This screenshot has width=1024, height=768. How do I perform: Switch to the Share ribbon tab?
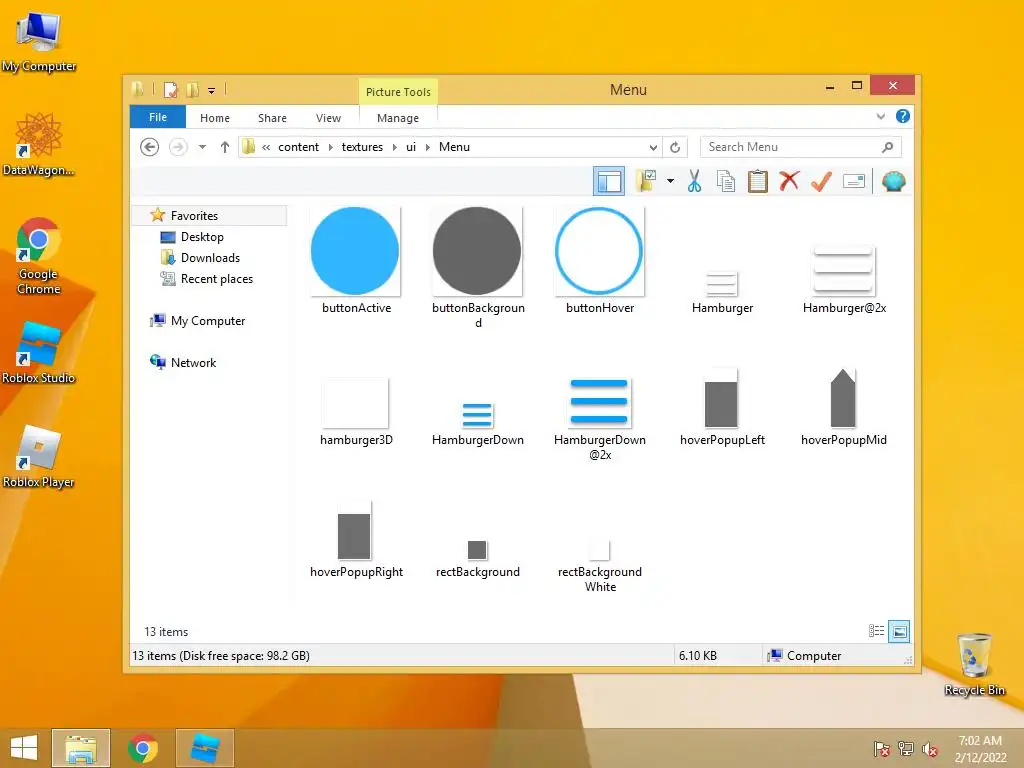(x=272, y=118)
